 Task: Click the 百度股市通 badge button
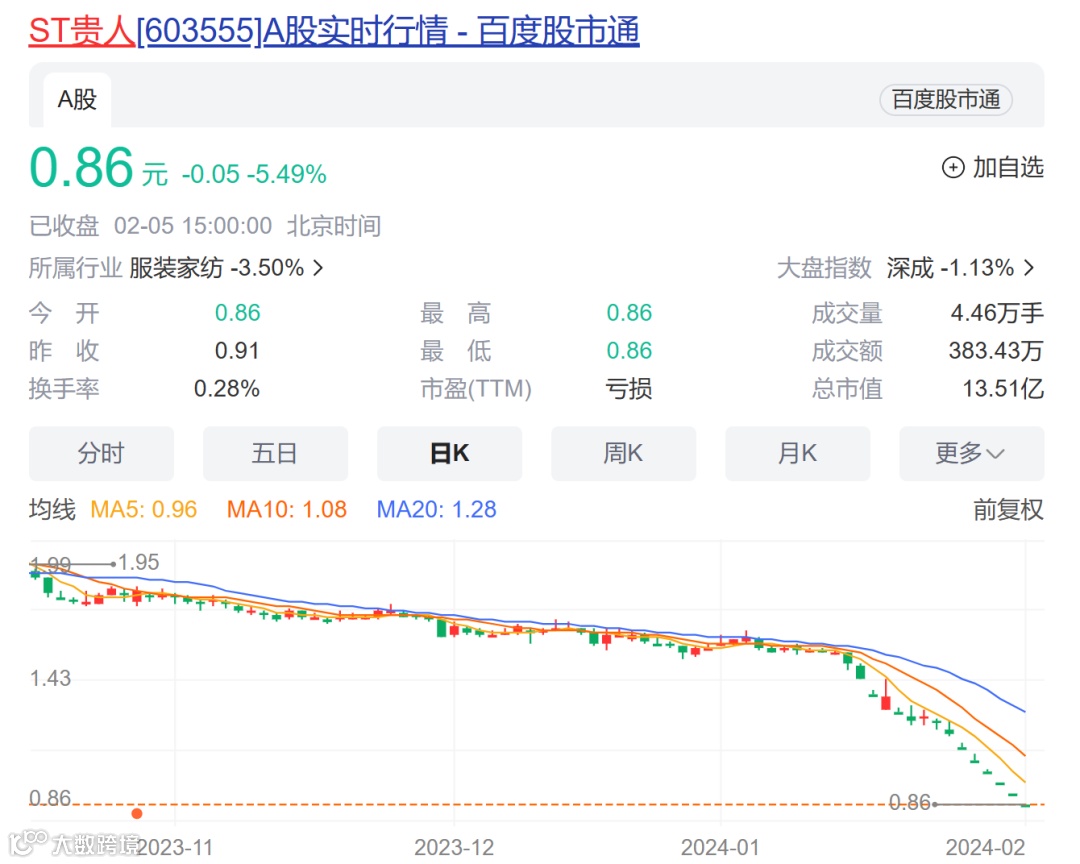[x=946, y=100]
